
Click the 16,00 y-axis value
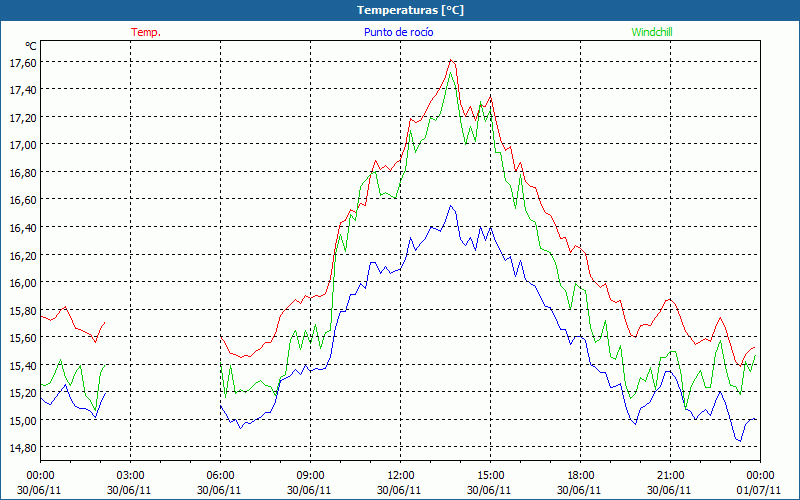(x=23, y=283)
